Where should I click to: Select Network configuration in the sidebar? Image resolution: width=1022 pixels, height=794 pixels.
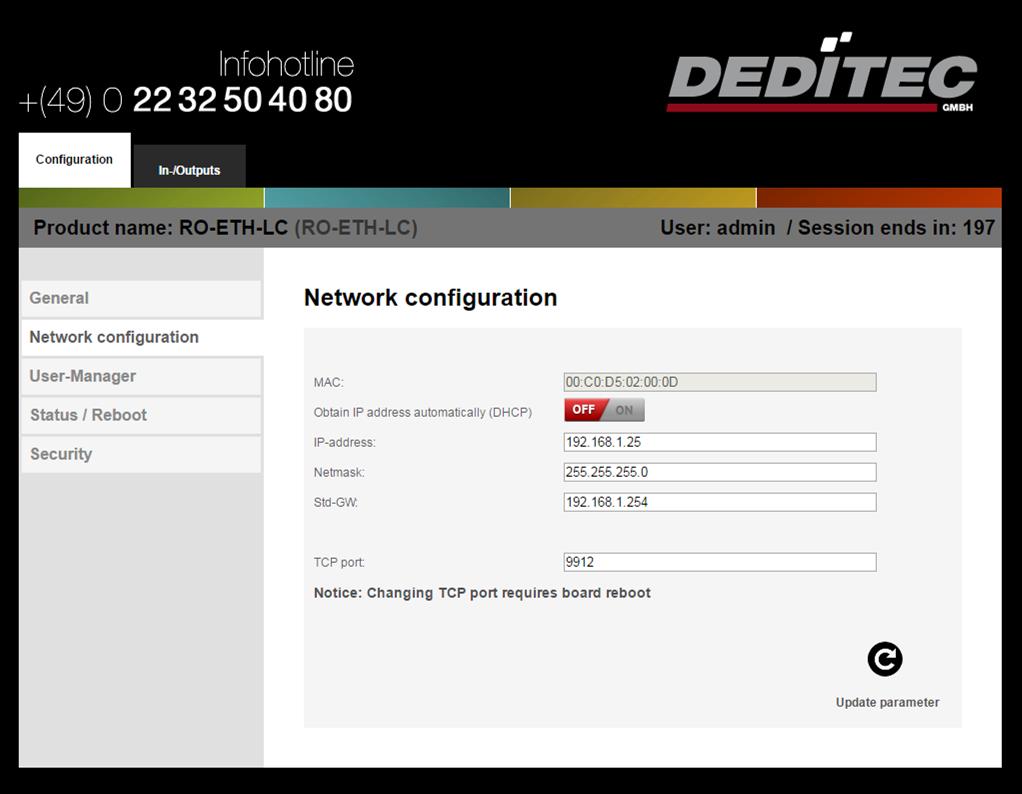point(140,337)
